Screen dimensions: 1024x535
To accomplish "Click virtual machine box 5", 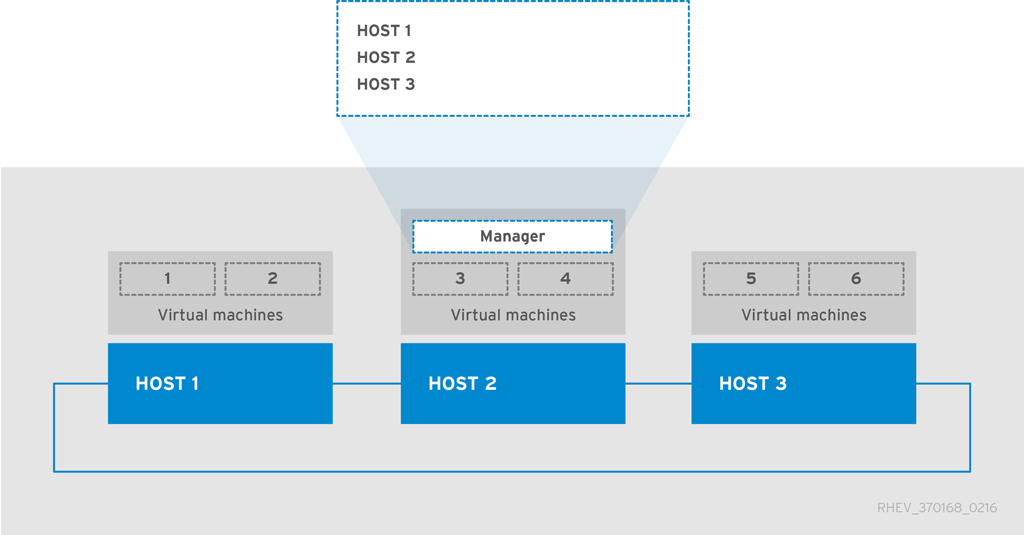I will (x=751, y=279).
